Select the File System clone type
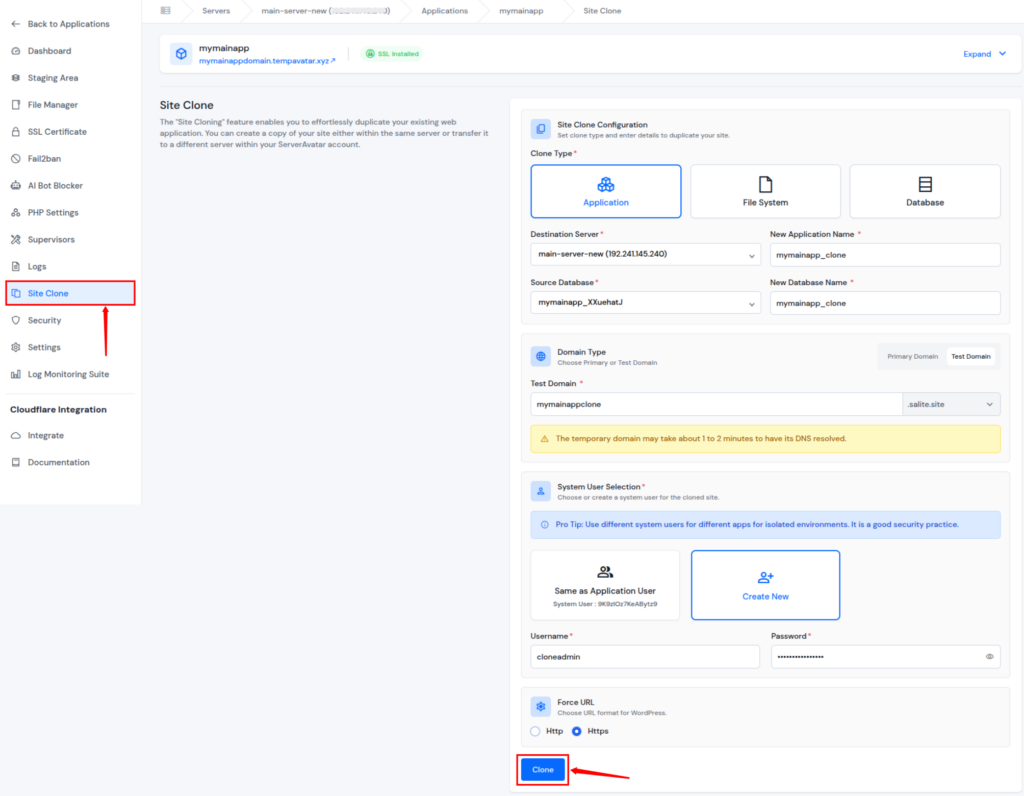This screenshot has width=1024, height=796. [765, 190]
